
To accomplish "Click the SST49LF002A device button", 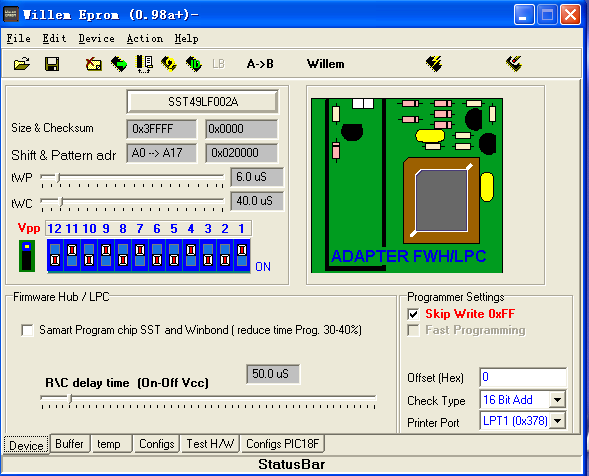I will pyautogui.click(x=203, y=102).
